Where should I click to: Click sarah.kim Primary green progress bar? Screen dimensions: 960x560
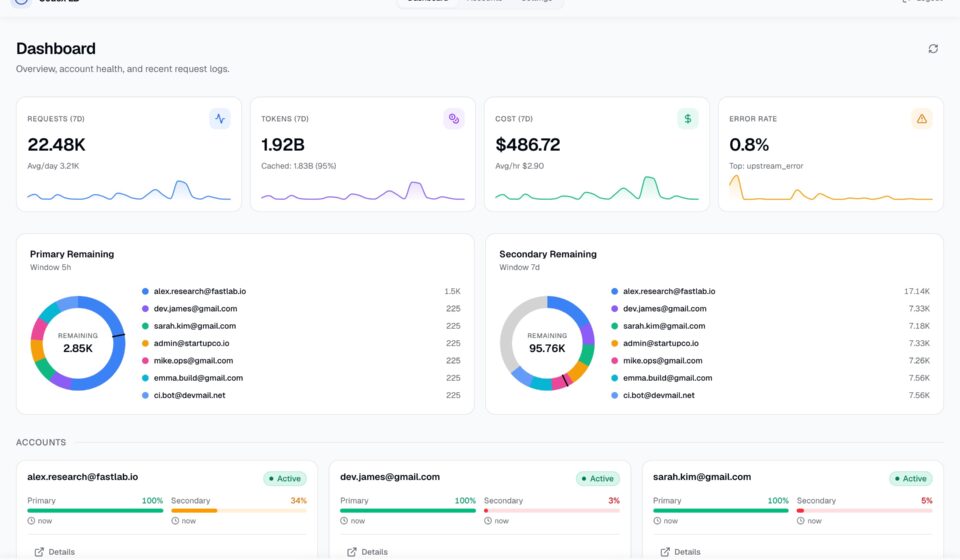(x=721, y=510)
